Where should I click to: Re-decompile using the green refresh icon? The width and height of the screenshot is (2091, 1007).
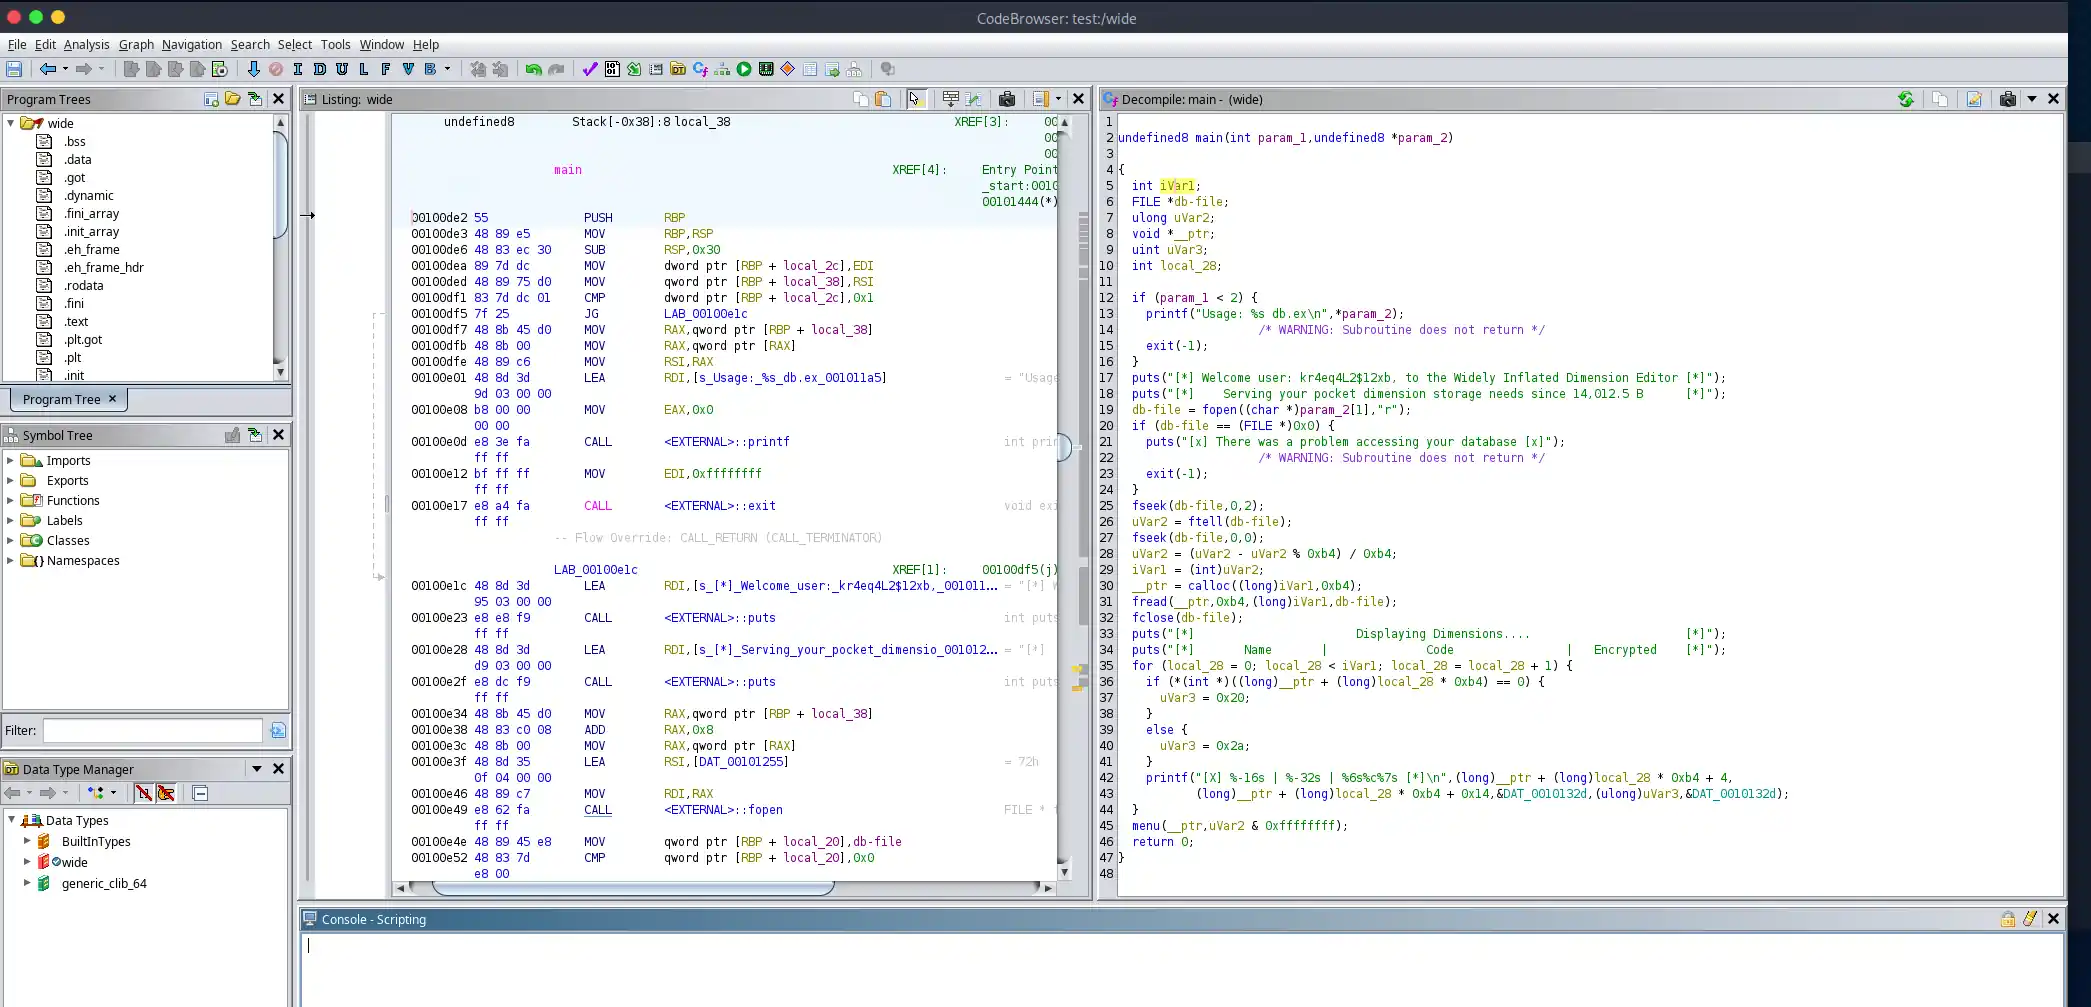(x=1906, y=99)
